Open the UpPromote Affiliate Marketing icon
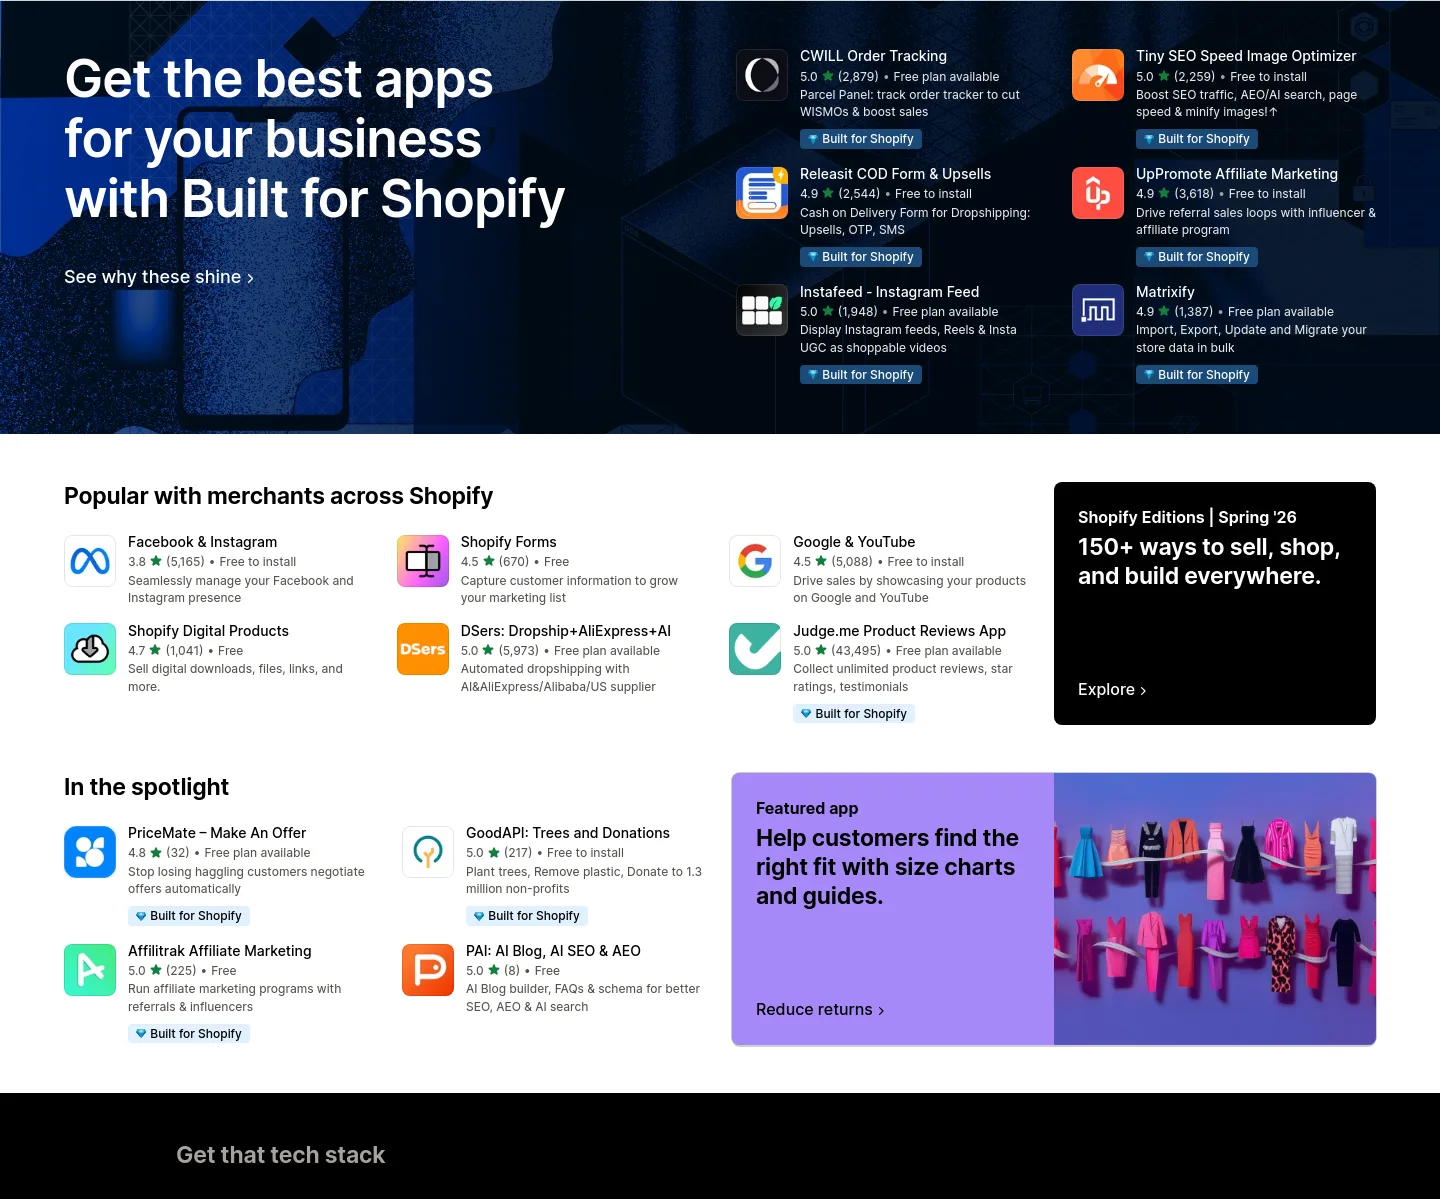 (1098, 193)
